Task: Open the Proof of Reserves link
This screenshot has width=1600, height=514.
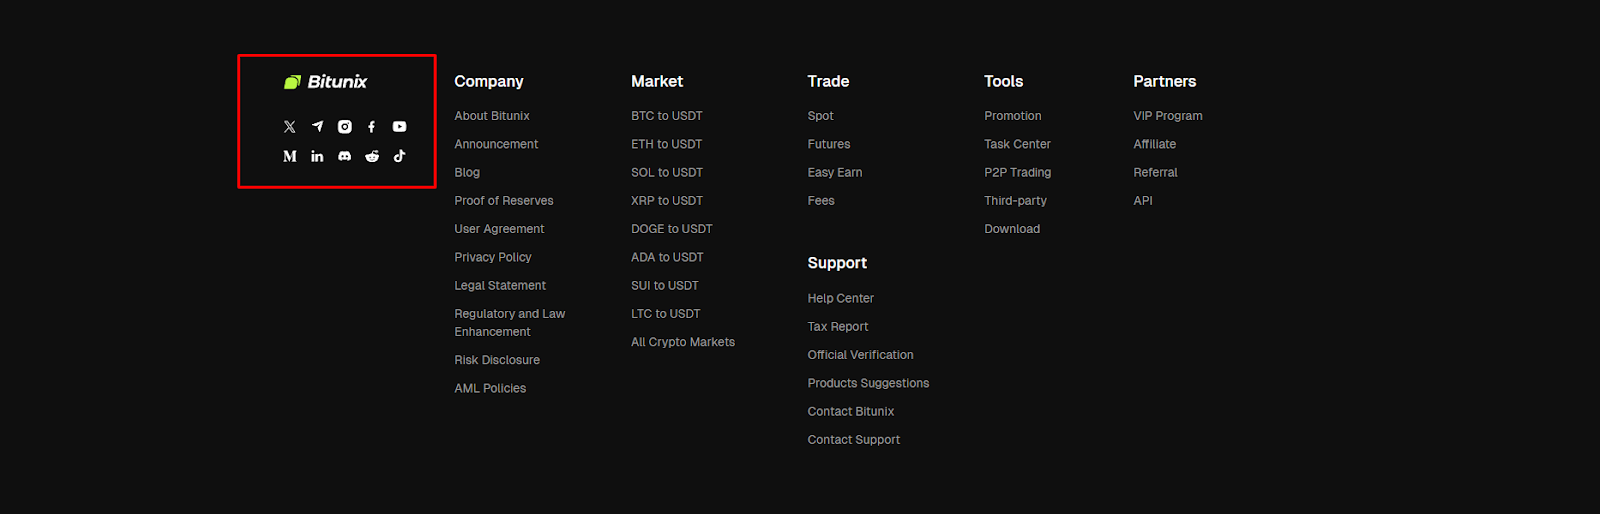Action: pyautogui.click(x=503, y=201)
